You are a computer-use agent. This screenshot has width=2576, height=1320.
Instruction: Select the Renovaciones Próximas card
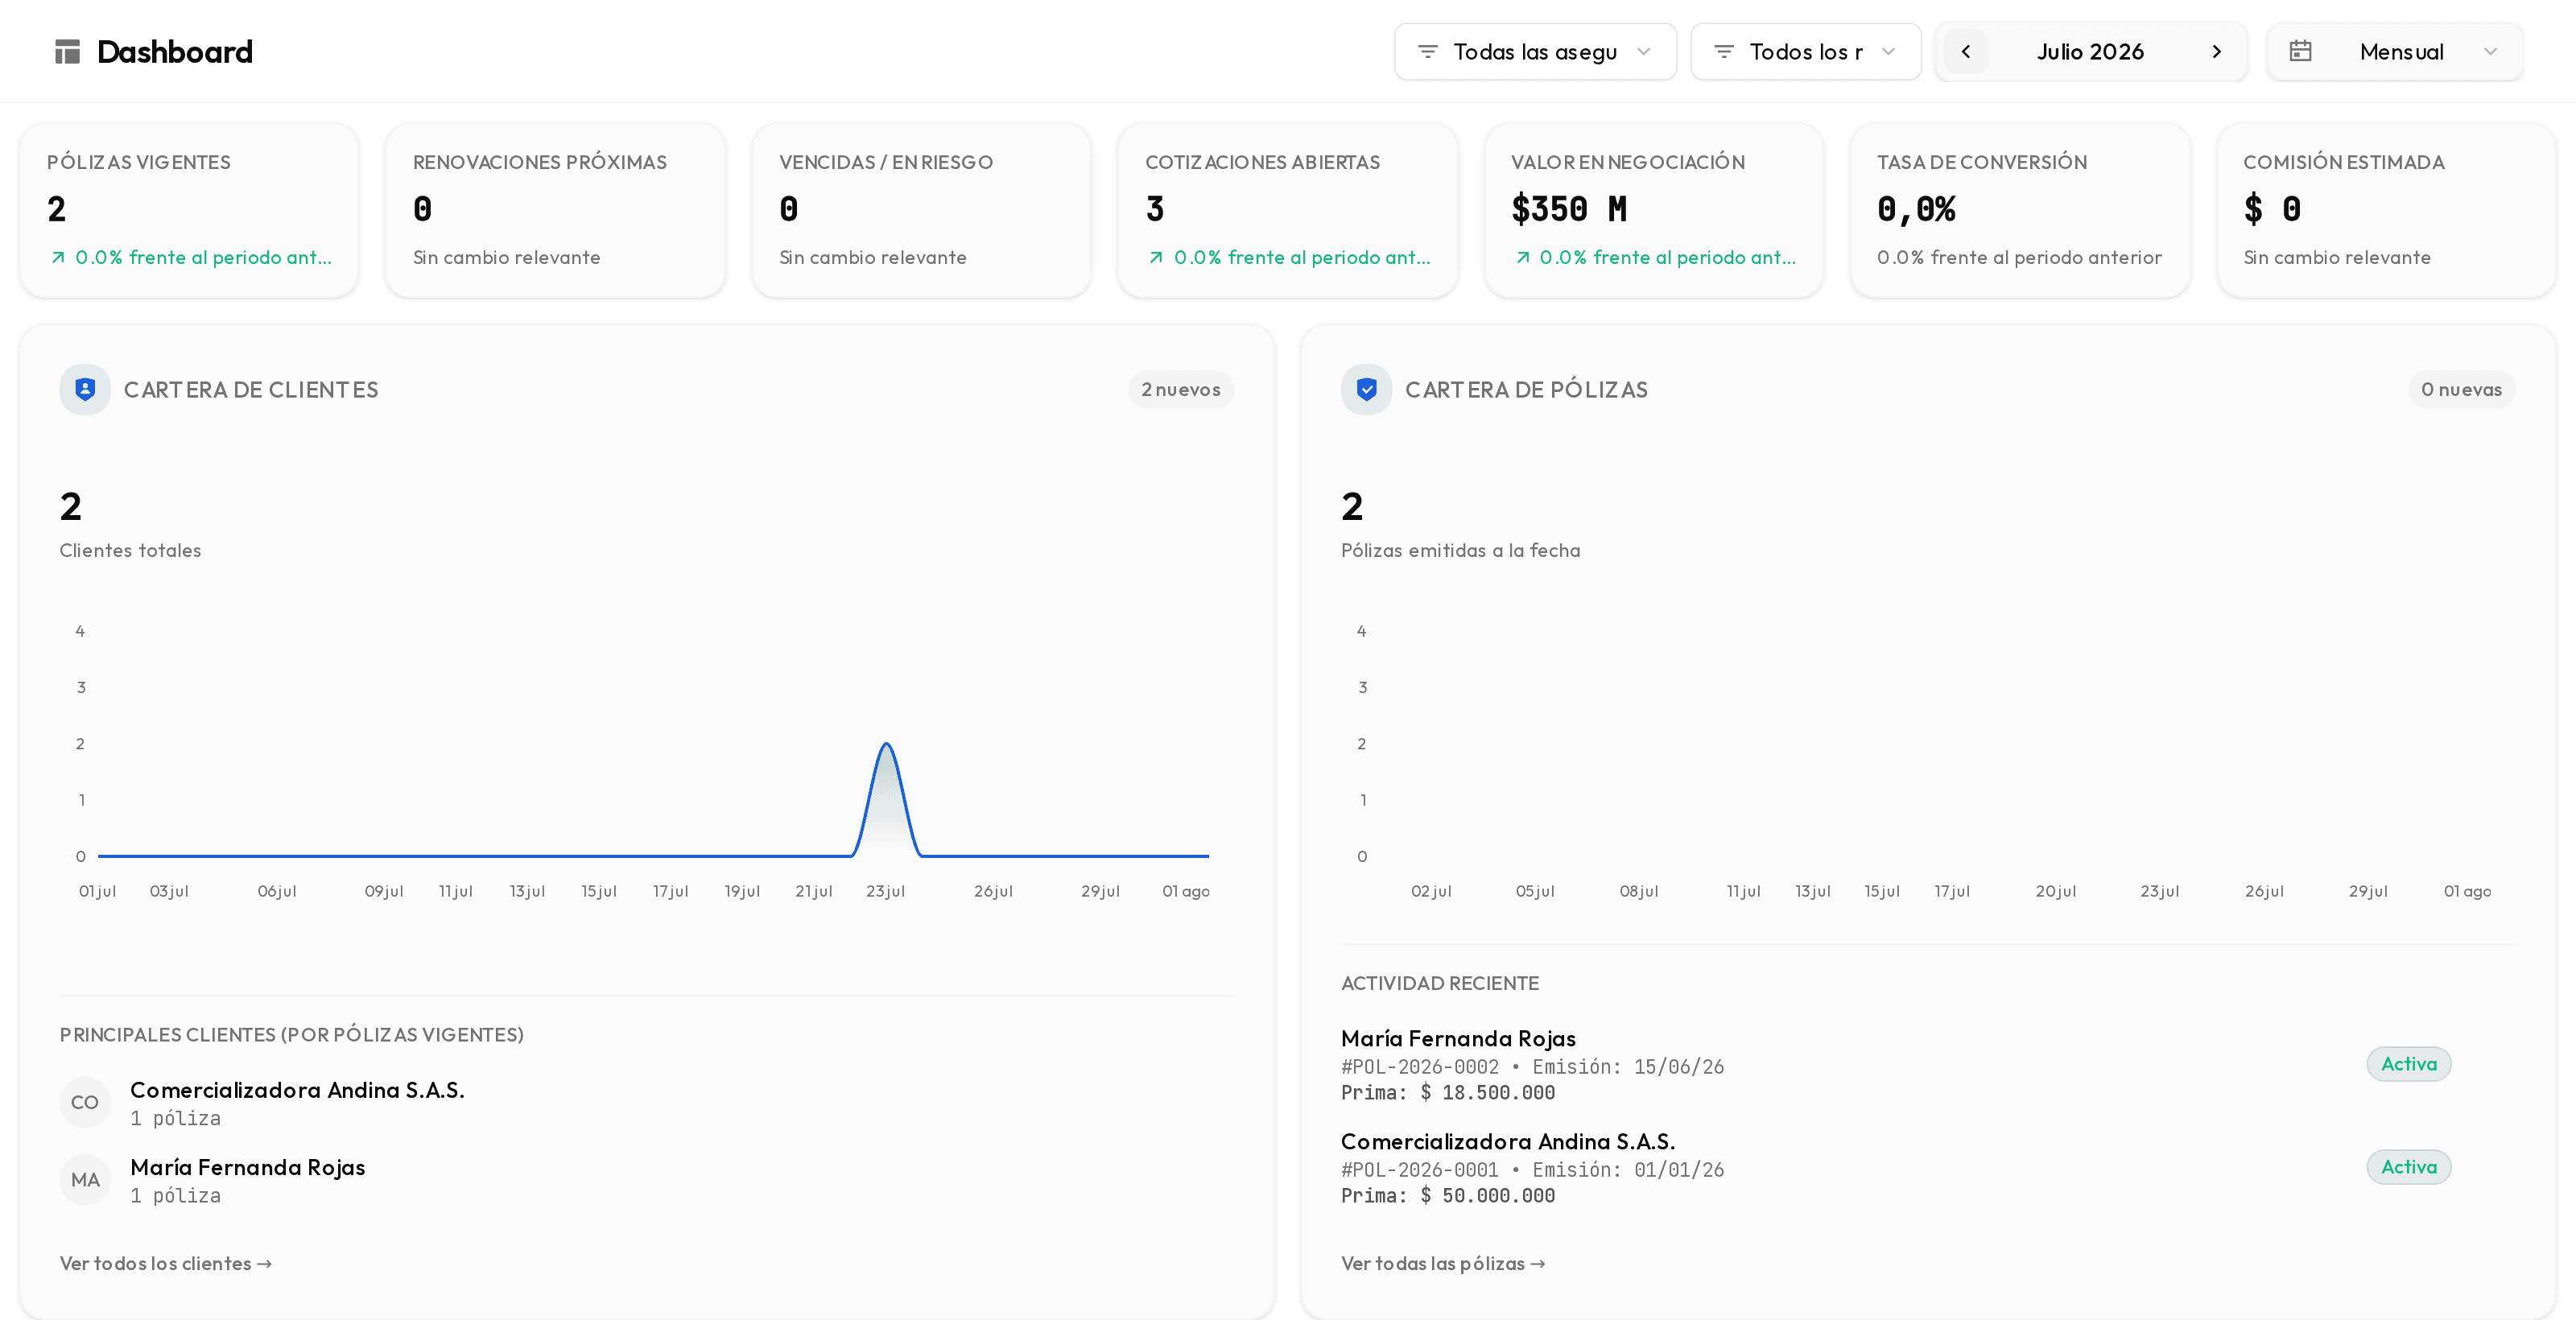point(555,210)
